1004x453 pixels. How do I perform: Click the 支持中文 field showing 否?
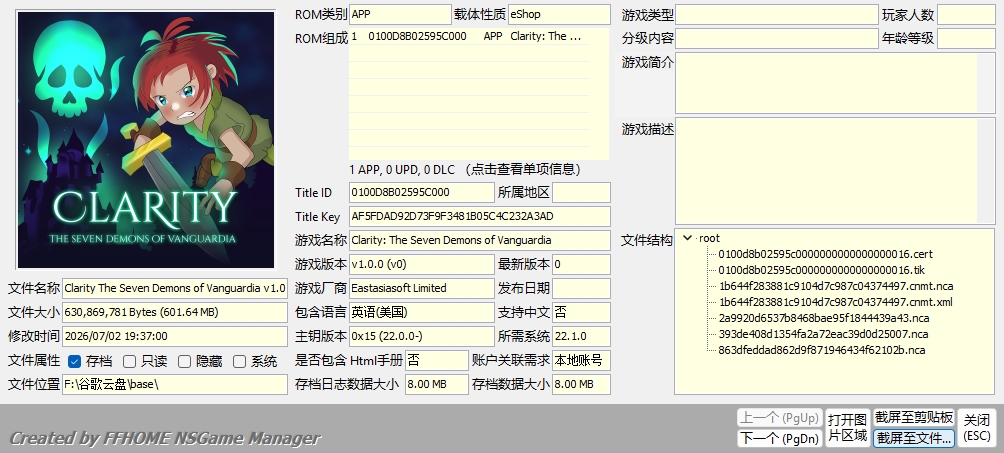pos(581,312)
